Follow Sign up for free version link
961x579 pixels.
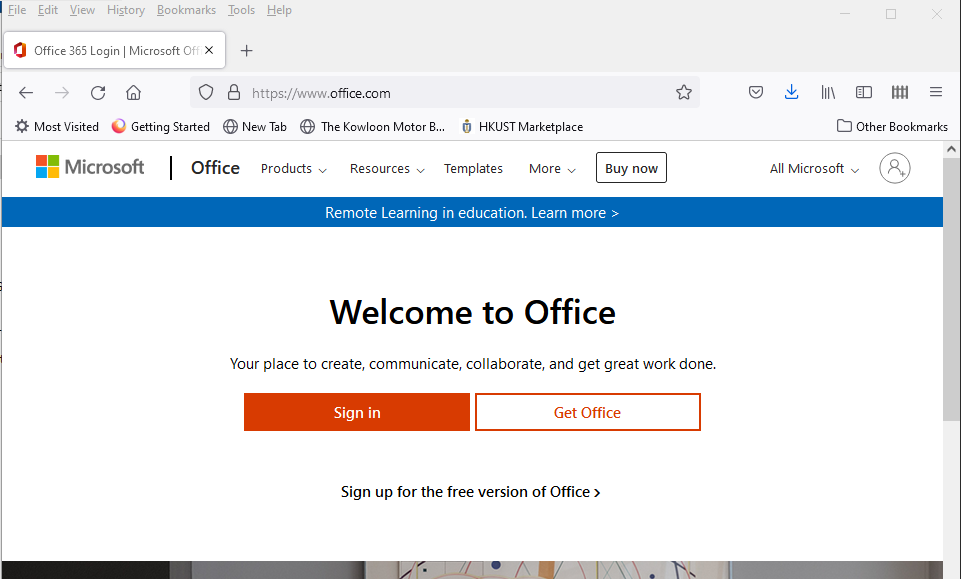click(470, 492)
